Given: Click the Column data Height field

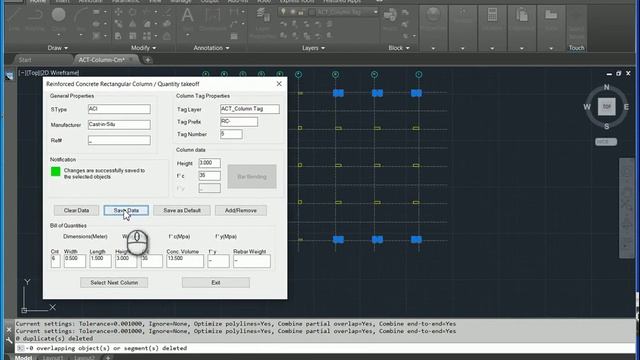Looking at the screenshot, I should point(209,163).
